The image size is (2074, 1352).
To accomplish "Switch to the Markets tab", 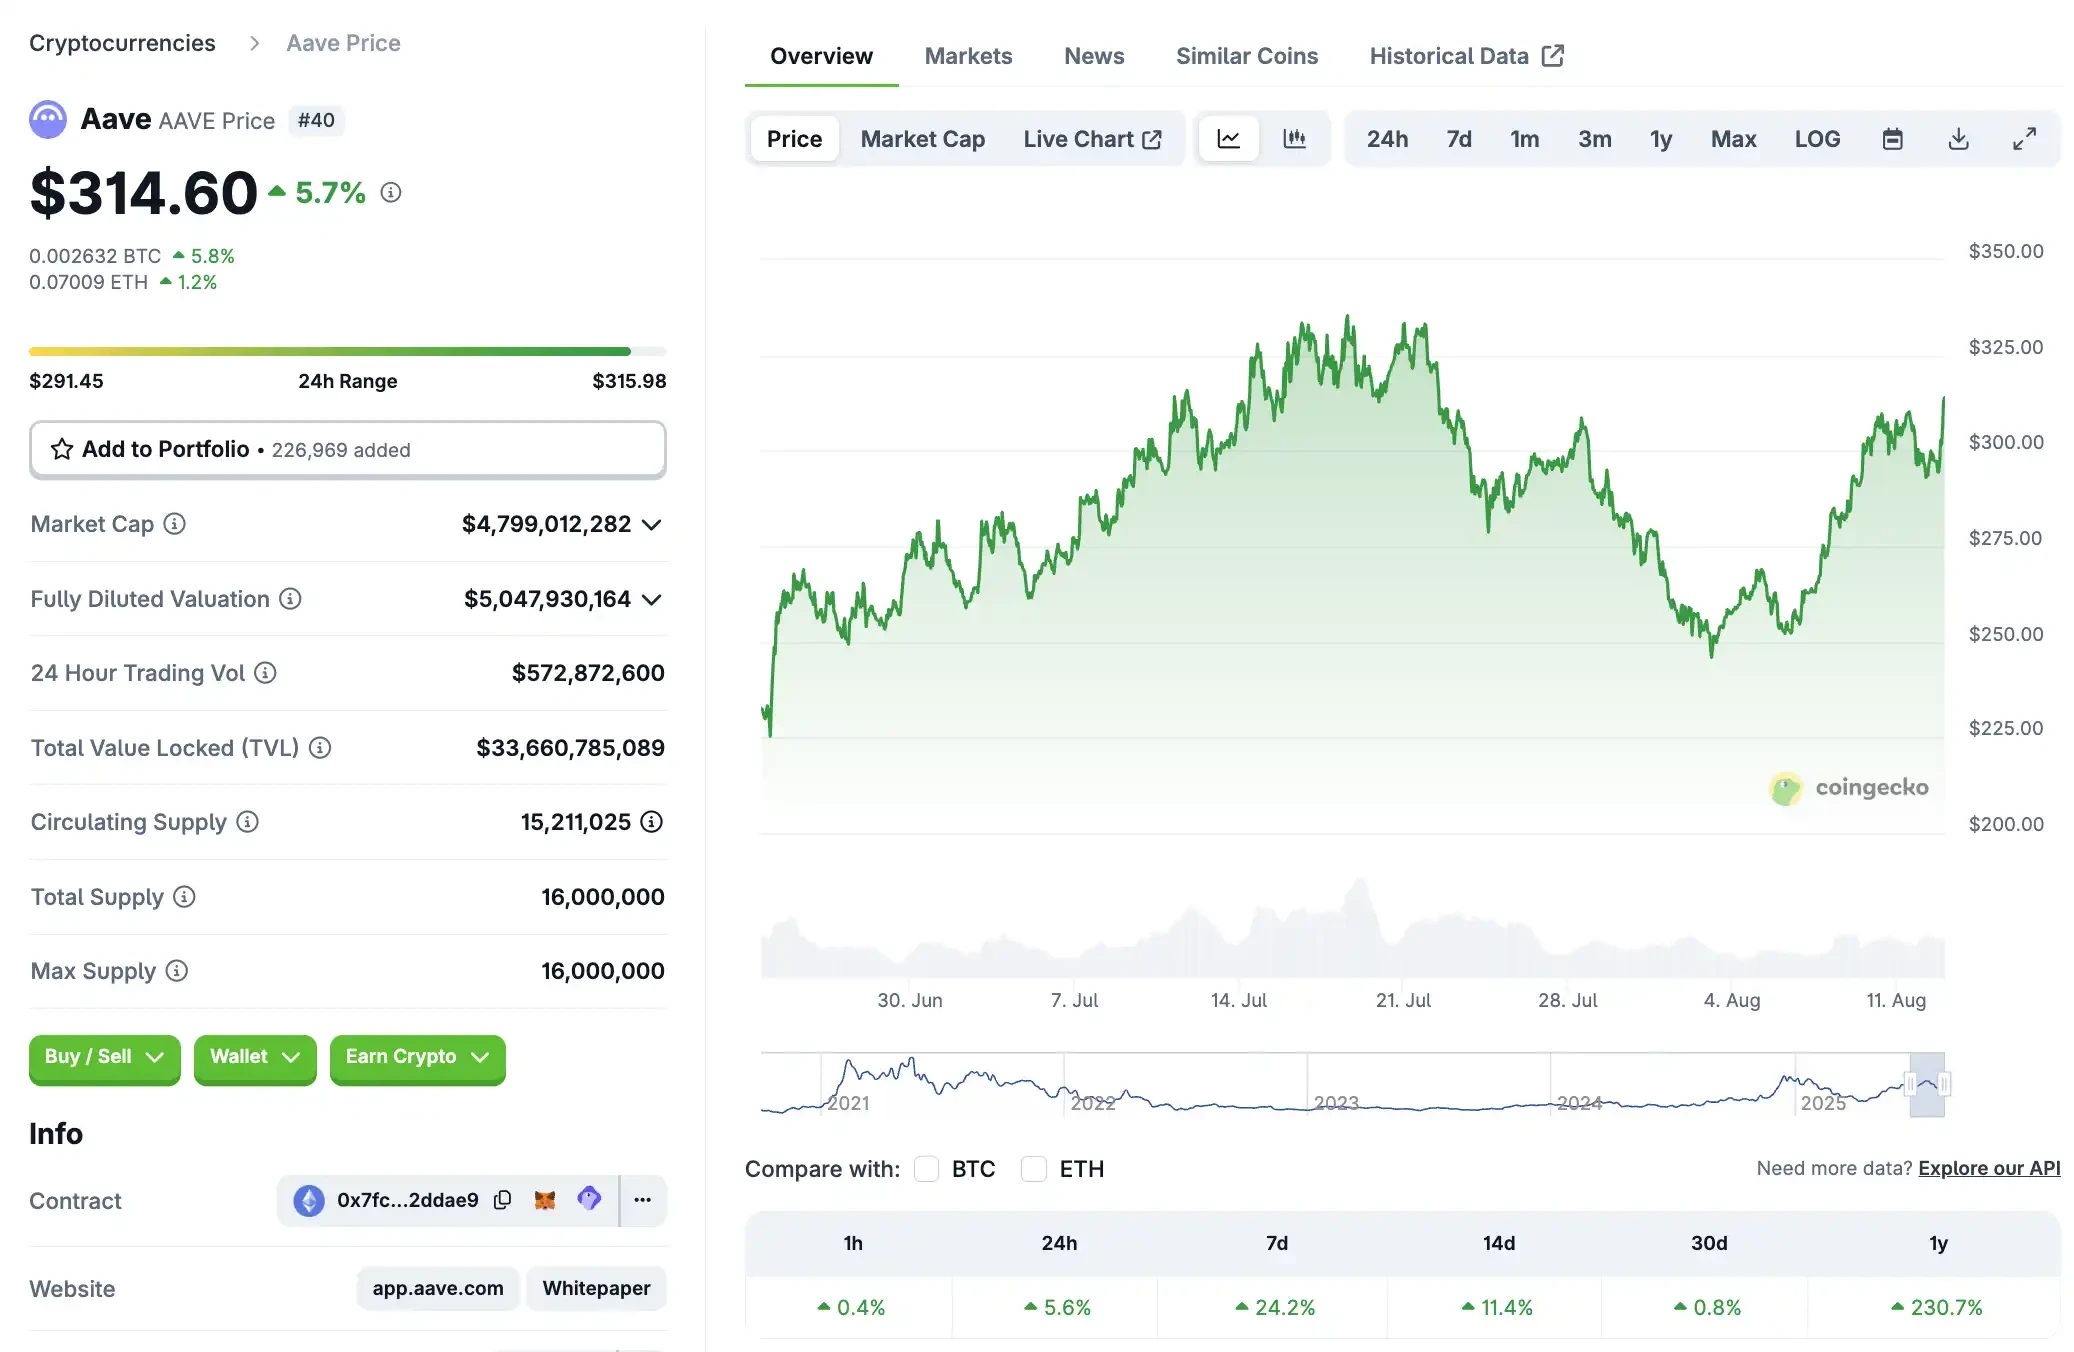I will click(x=967, y=56).
